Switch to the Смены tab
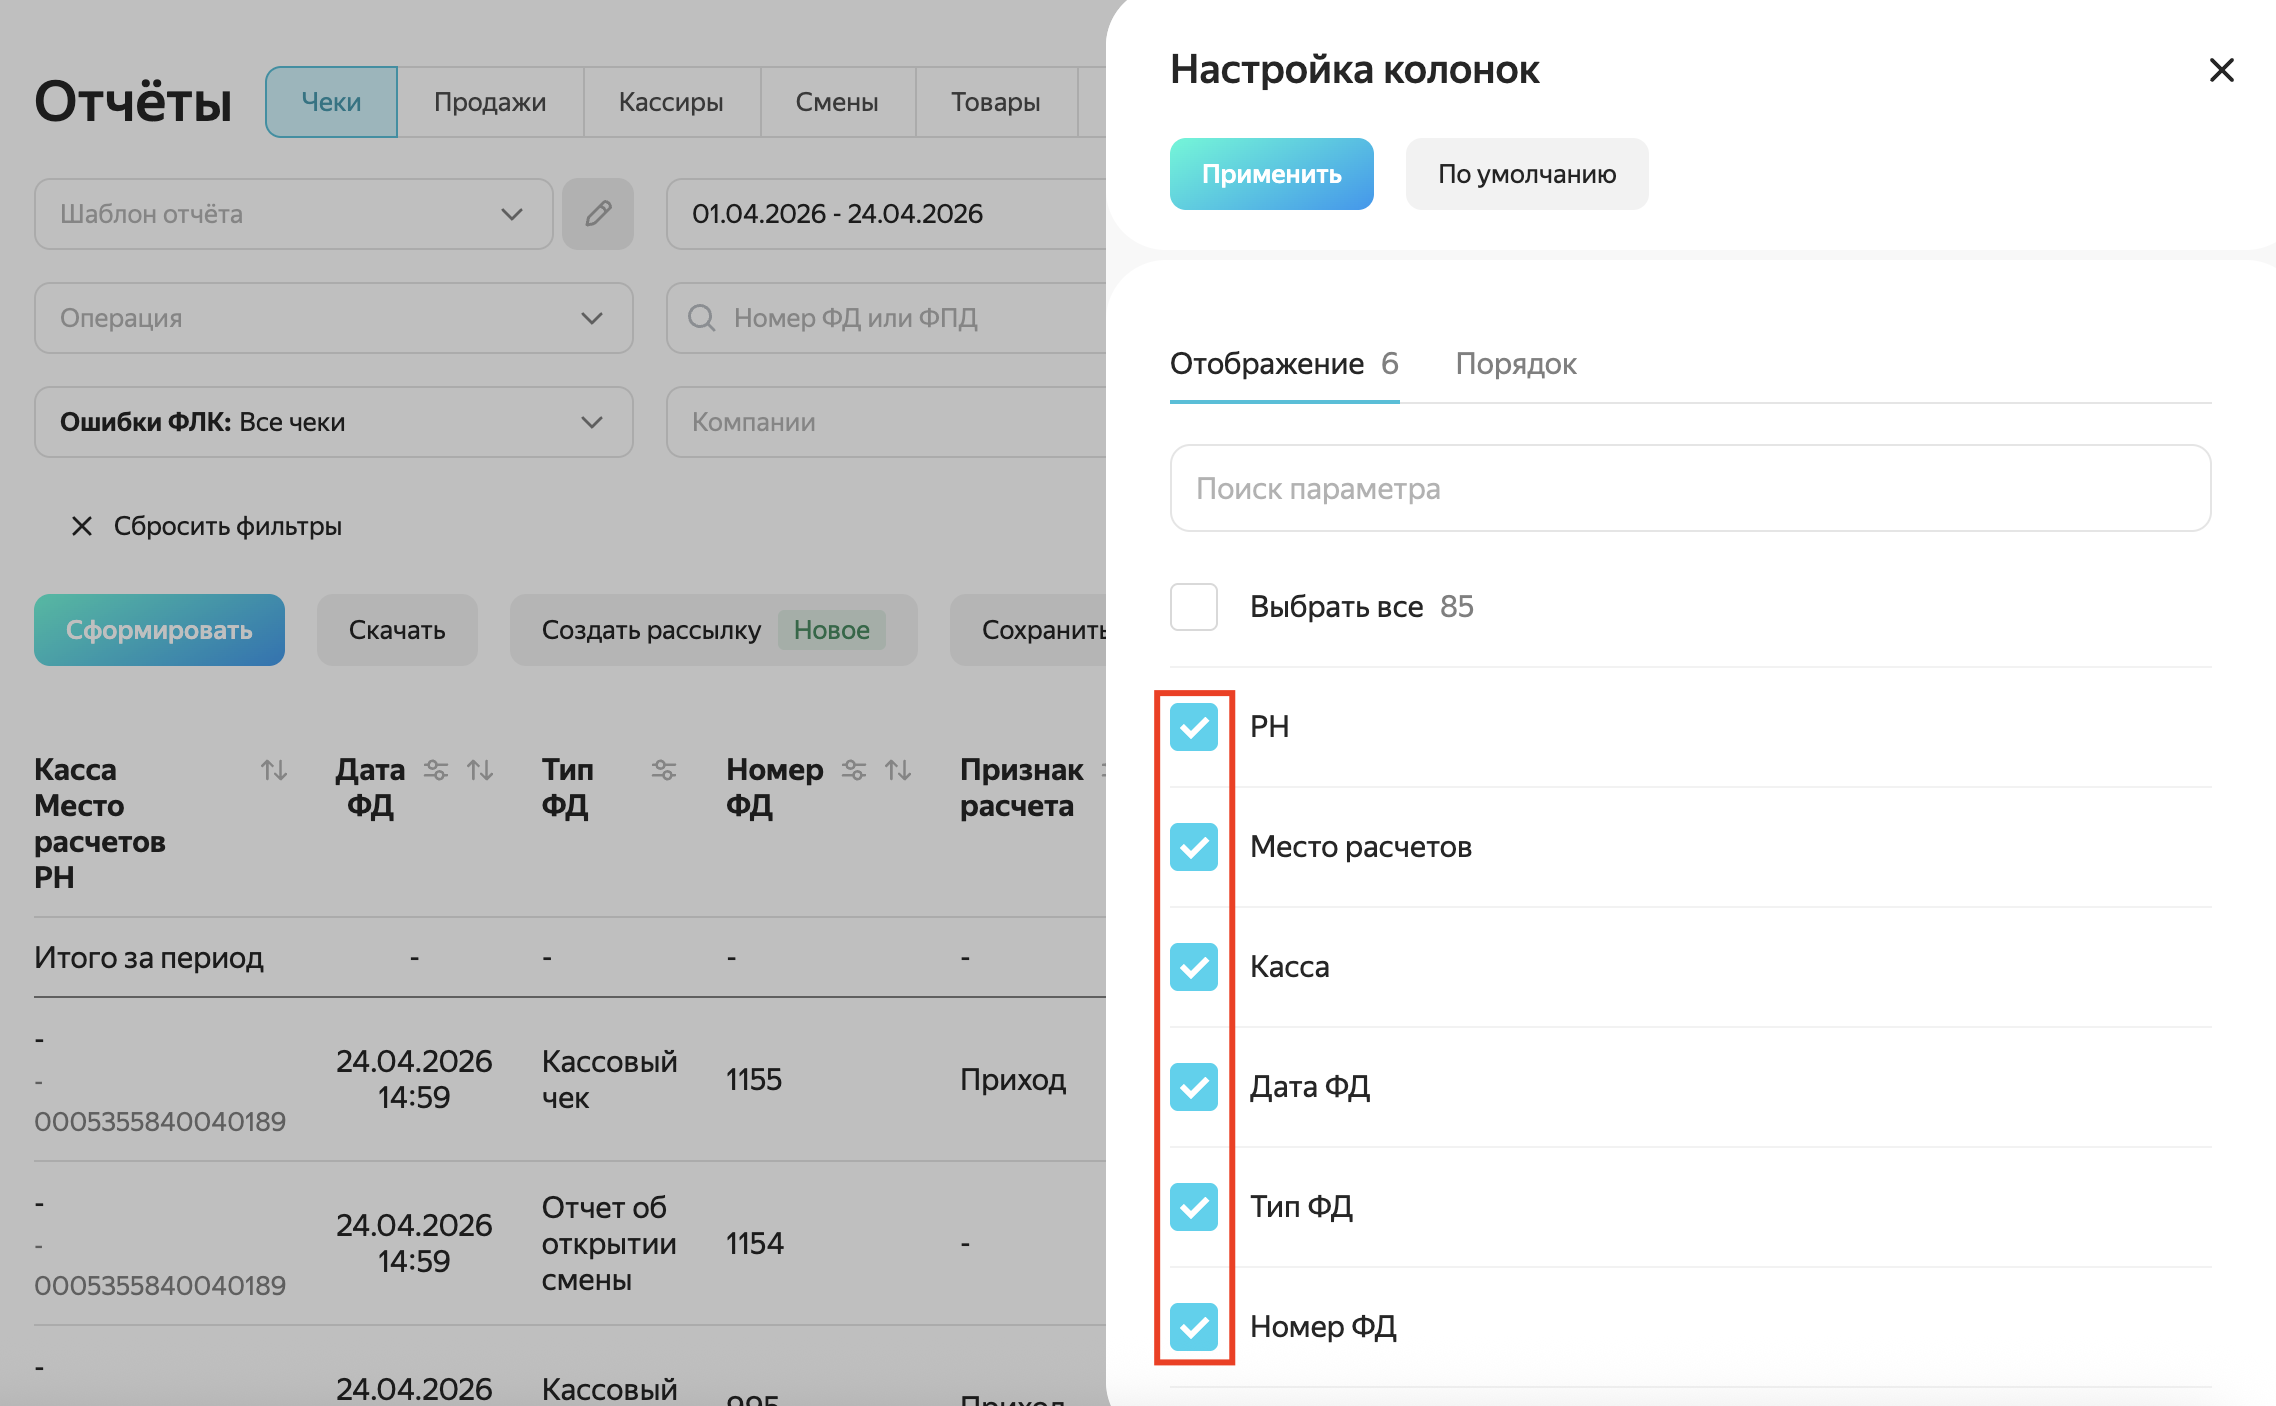The width and height of the screenshot is (2276, 1406). [837, 102]
